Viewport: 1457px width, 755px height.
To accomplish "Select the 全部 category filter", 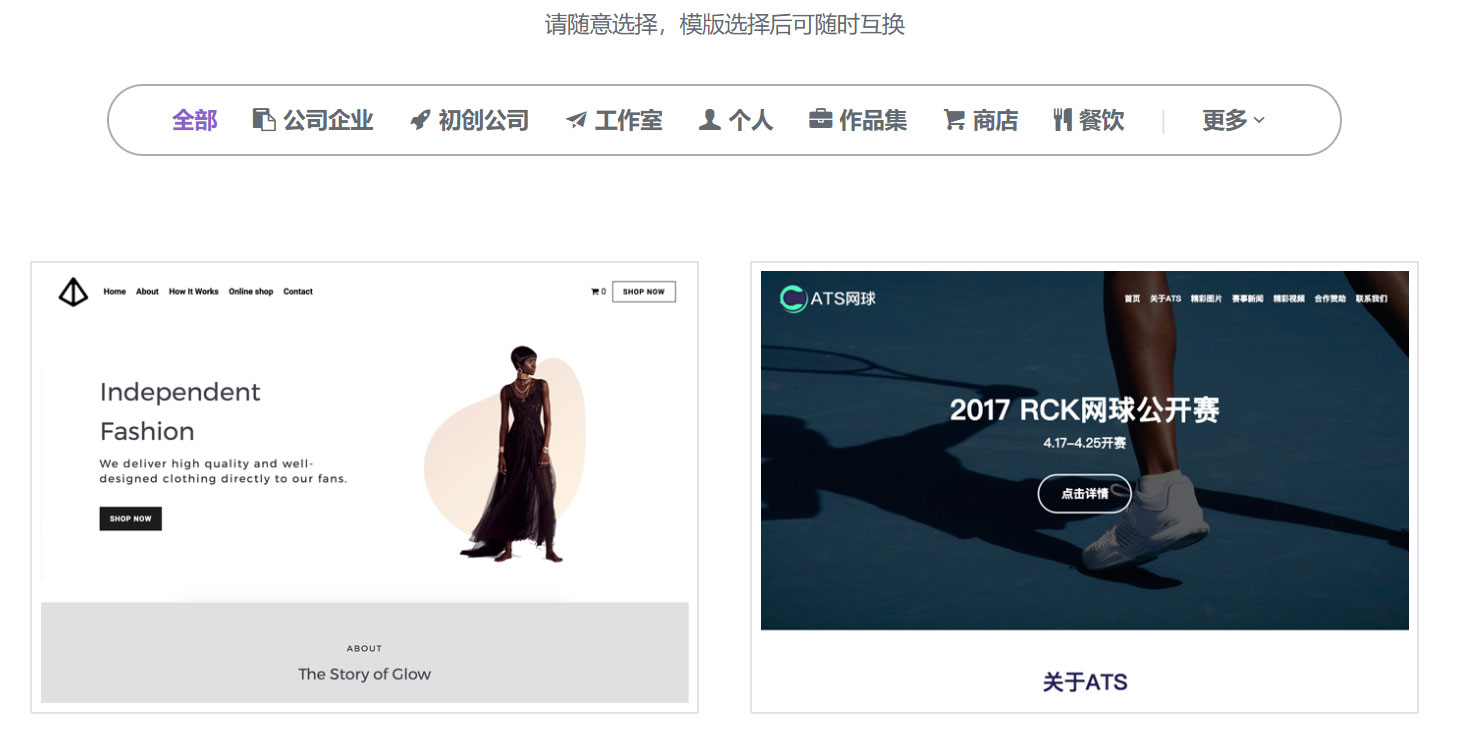I will [194, 119].
